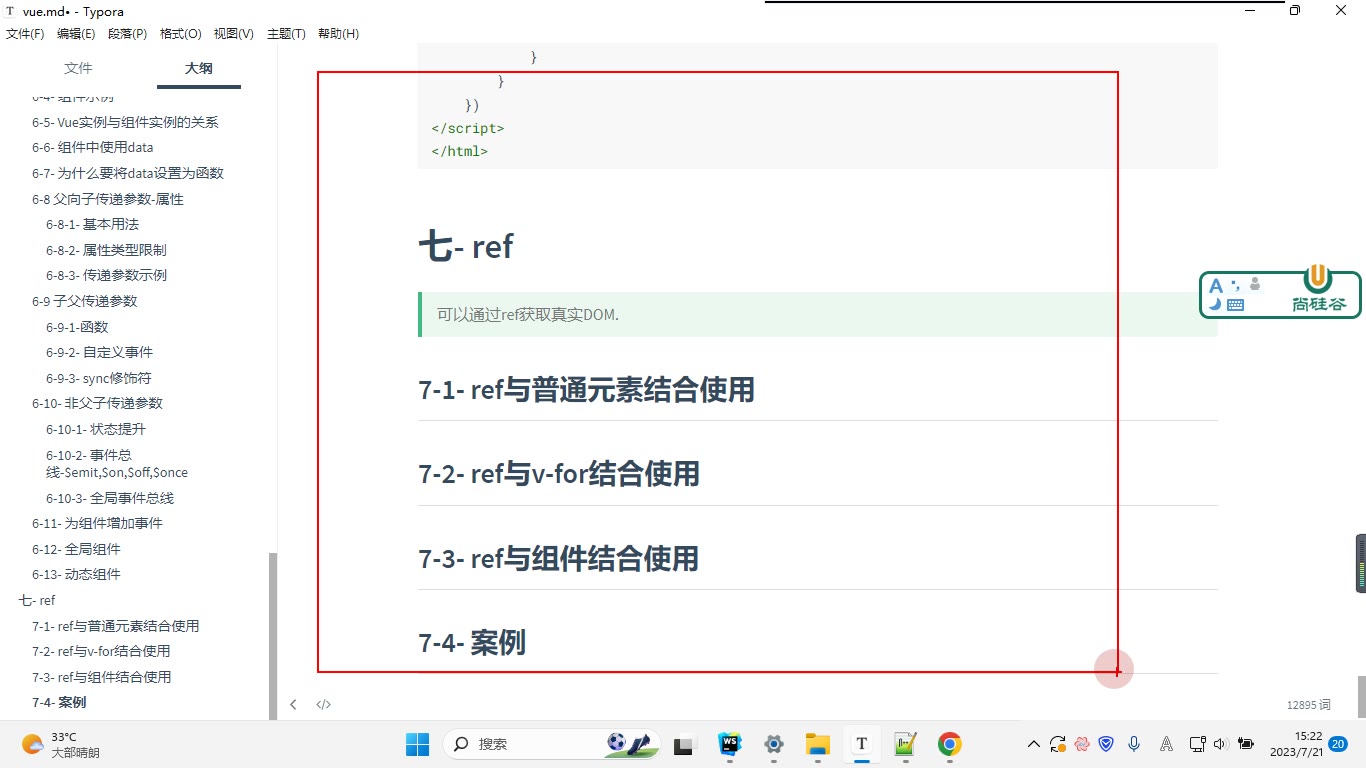The image size is (1366, 768).
Task: Open the 文件(F) menu
Action: (25, 34)
